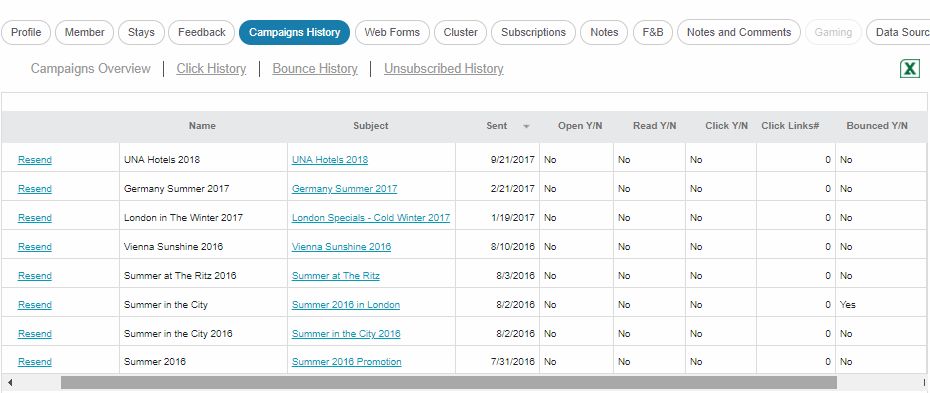The width and height of the screenshot is (930, 393).
Task: Sort by Bounced Y/N column header
Action: tap(877, 126)
